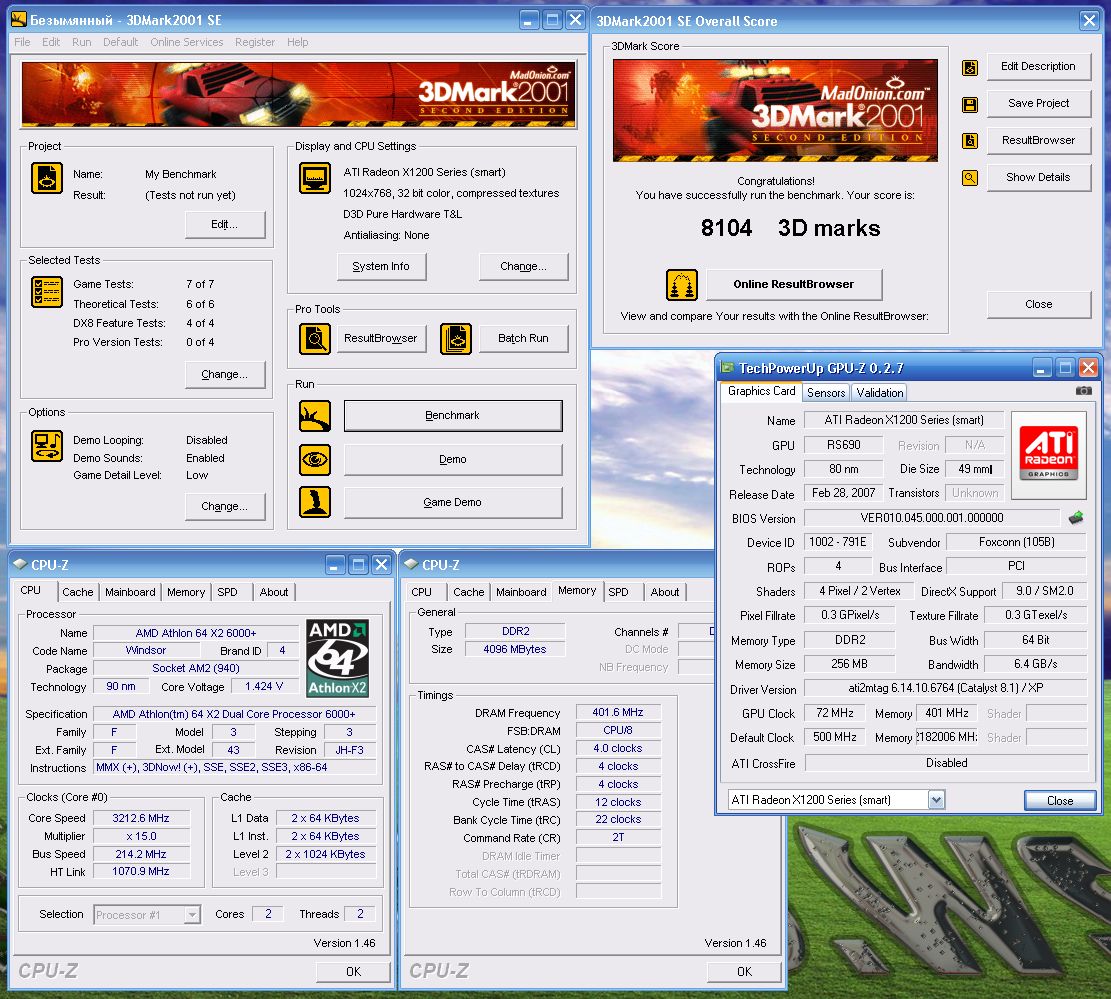
Task: Click the Selected Tests checklist icon
Action: click(x=47, y=292)
